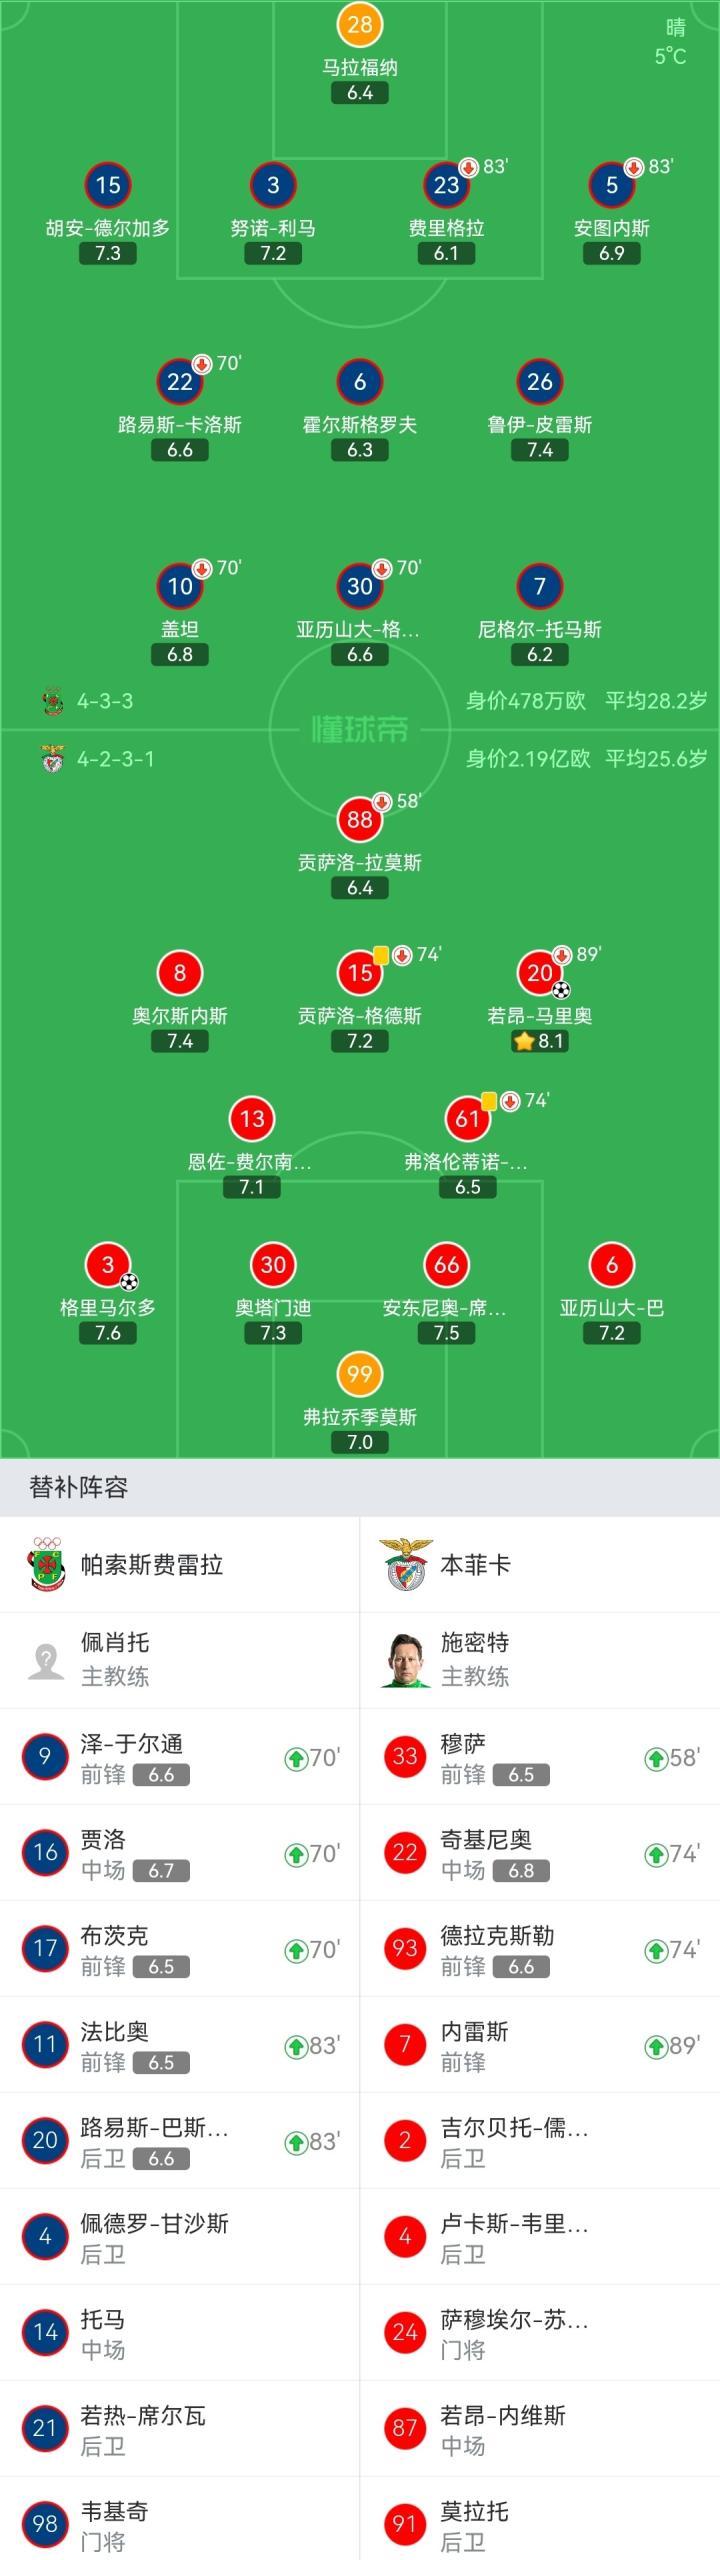View coach 施密特 photo
Viewport: 720px width, 2560px height.
(405, 1660)
